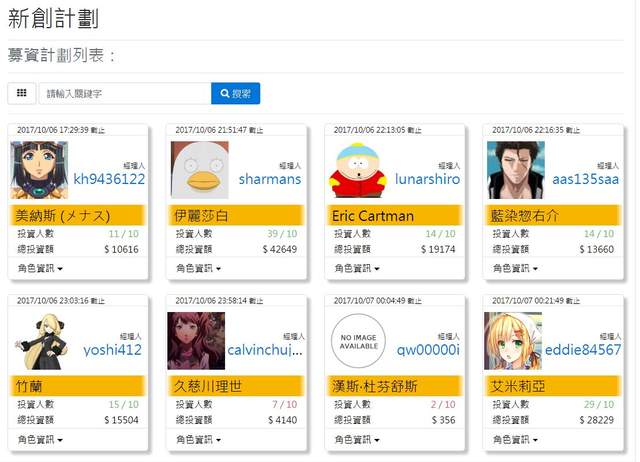Screen dimensions: 640x462
Task: Open manager link aas135saa
Action: click(x=586, y=179)
